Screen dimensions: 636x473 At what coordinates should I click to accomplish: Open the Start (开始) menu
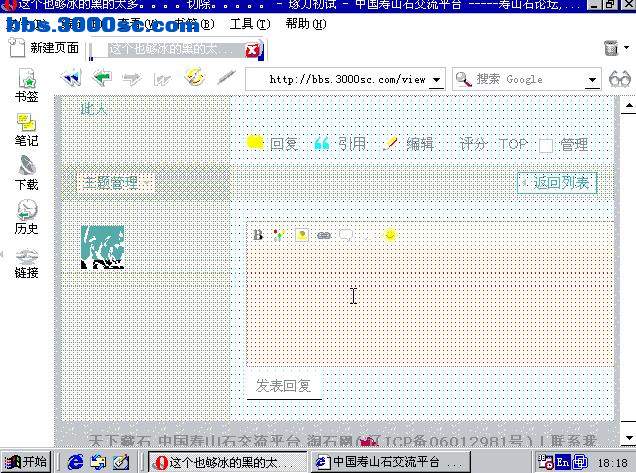coord(26,462)
